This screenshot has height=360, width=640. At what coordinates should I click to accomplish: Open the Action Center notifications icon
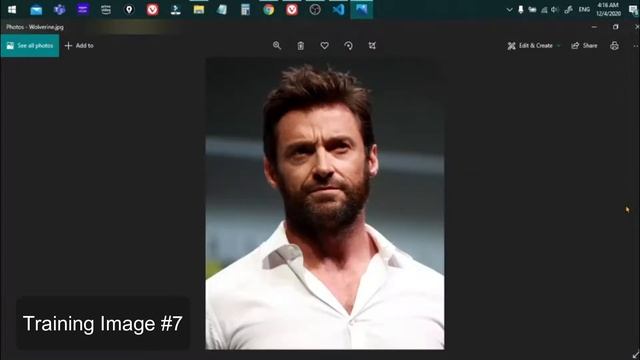coord(634,9)
